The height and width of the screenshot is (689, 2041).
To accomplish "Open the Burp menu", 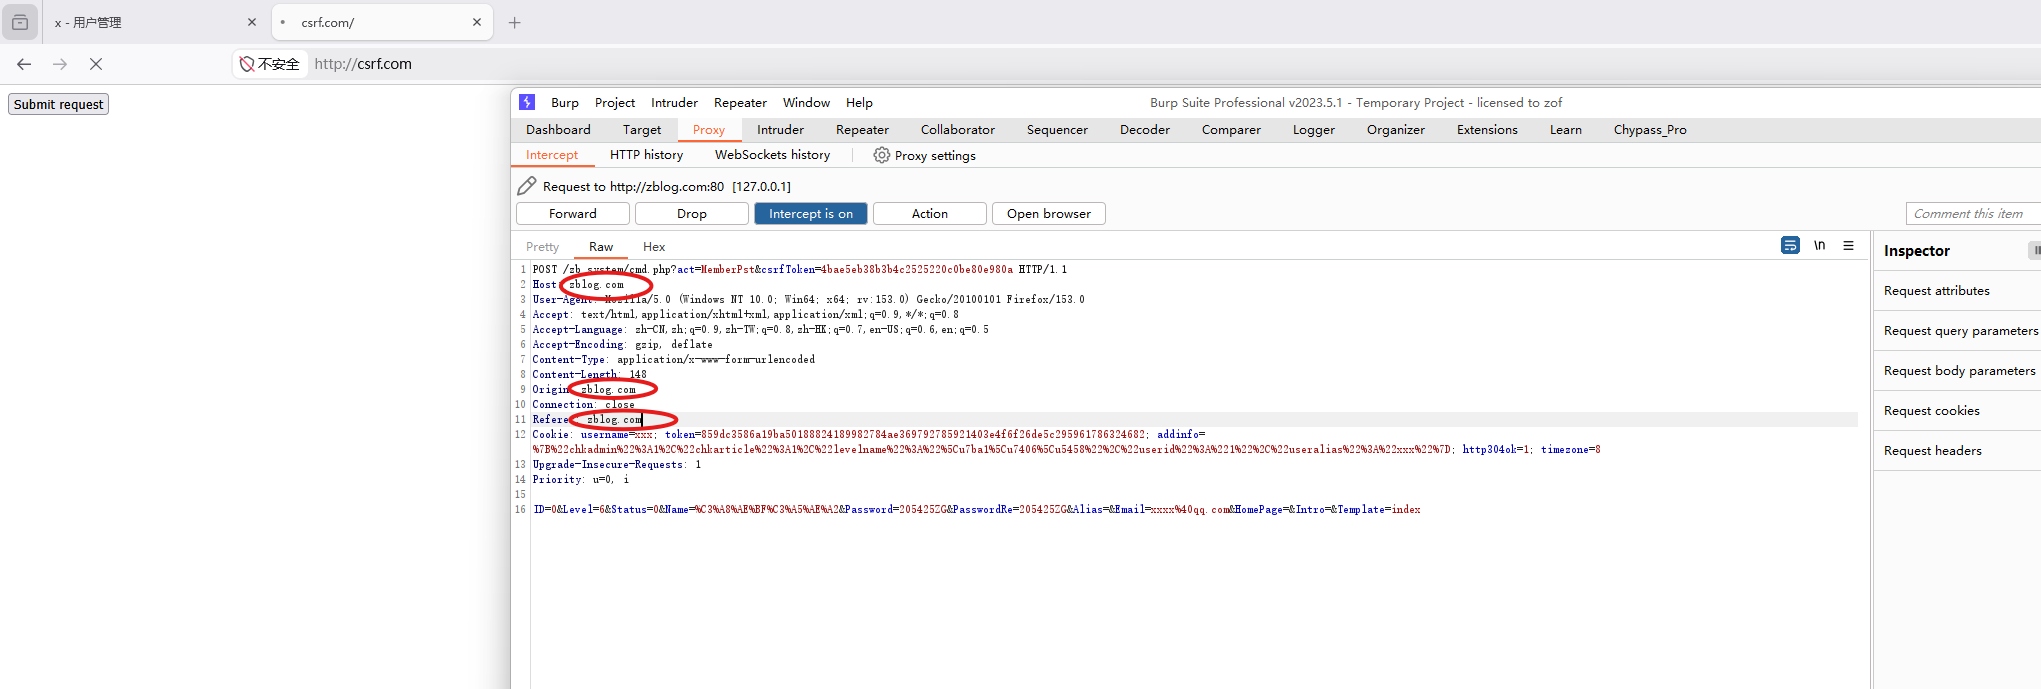I will point(565,103).
